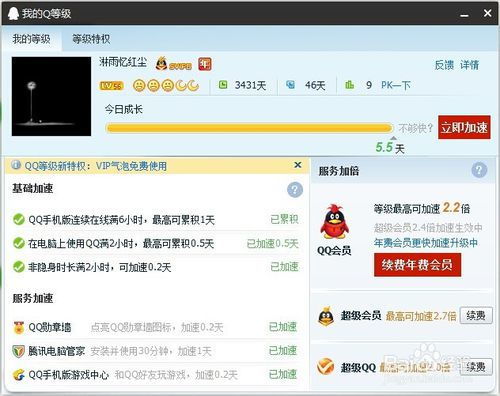Click the 今日成长 progress bar
This screenshot has height=396, width=500.
(249, 128)
